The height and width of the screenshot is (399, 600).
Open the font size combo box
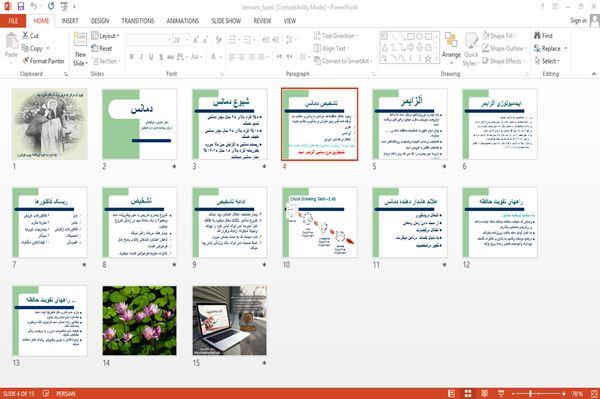click(181, 40)
